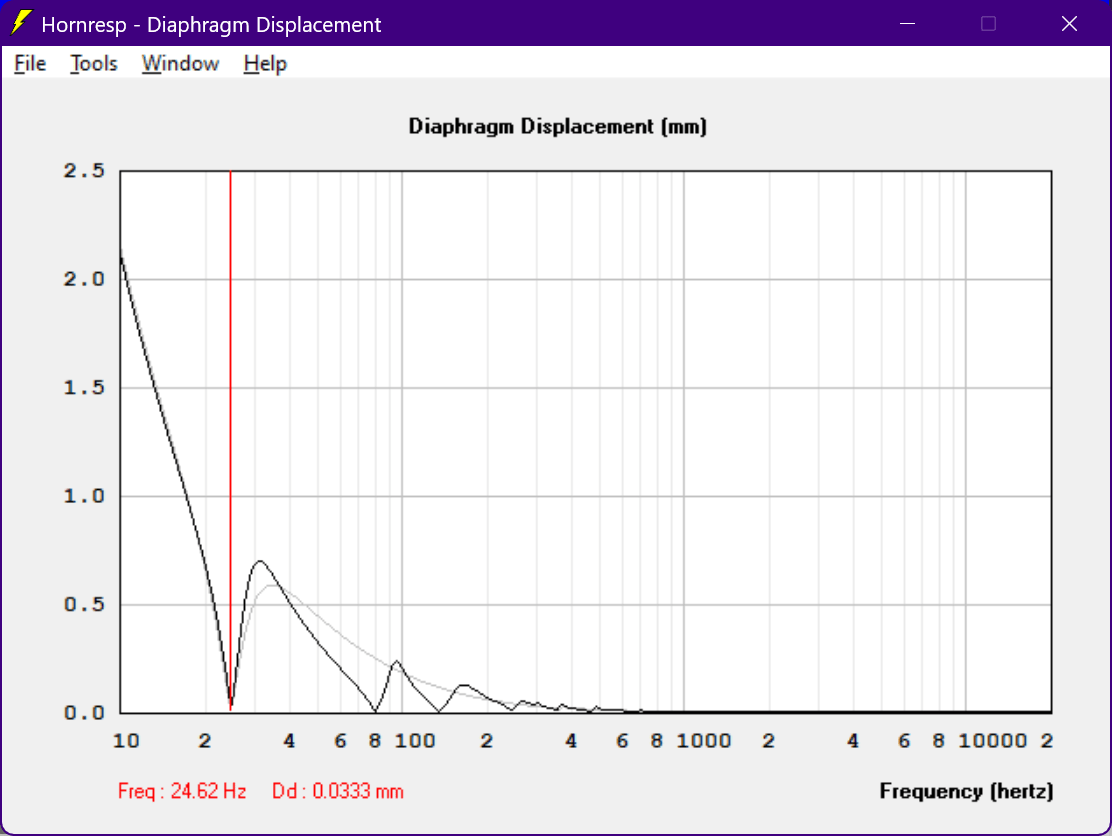Click the red frequency cursor line
Image resolution: width=1112 pixels, height=836 pixels.
click(230, 440)
